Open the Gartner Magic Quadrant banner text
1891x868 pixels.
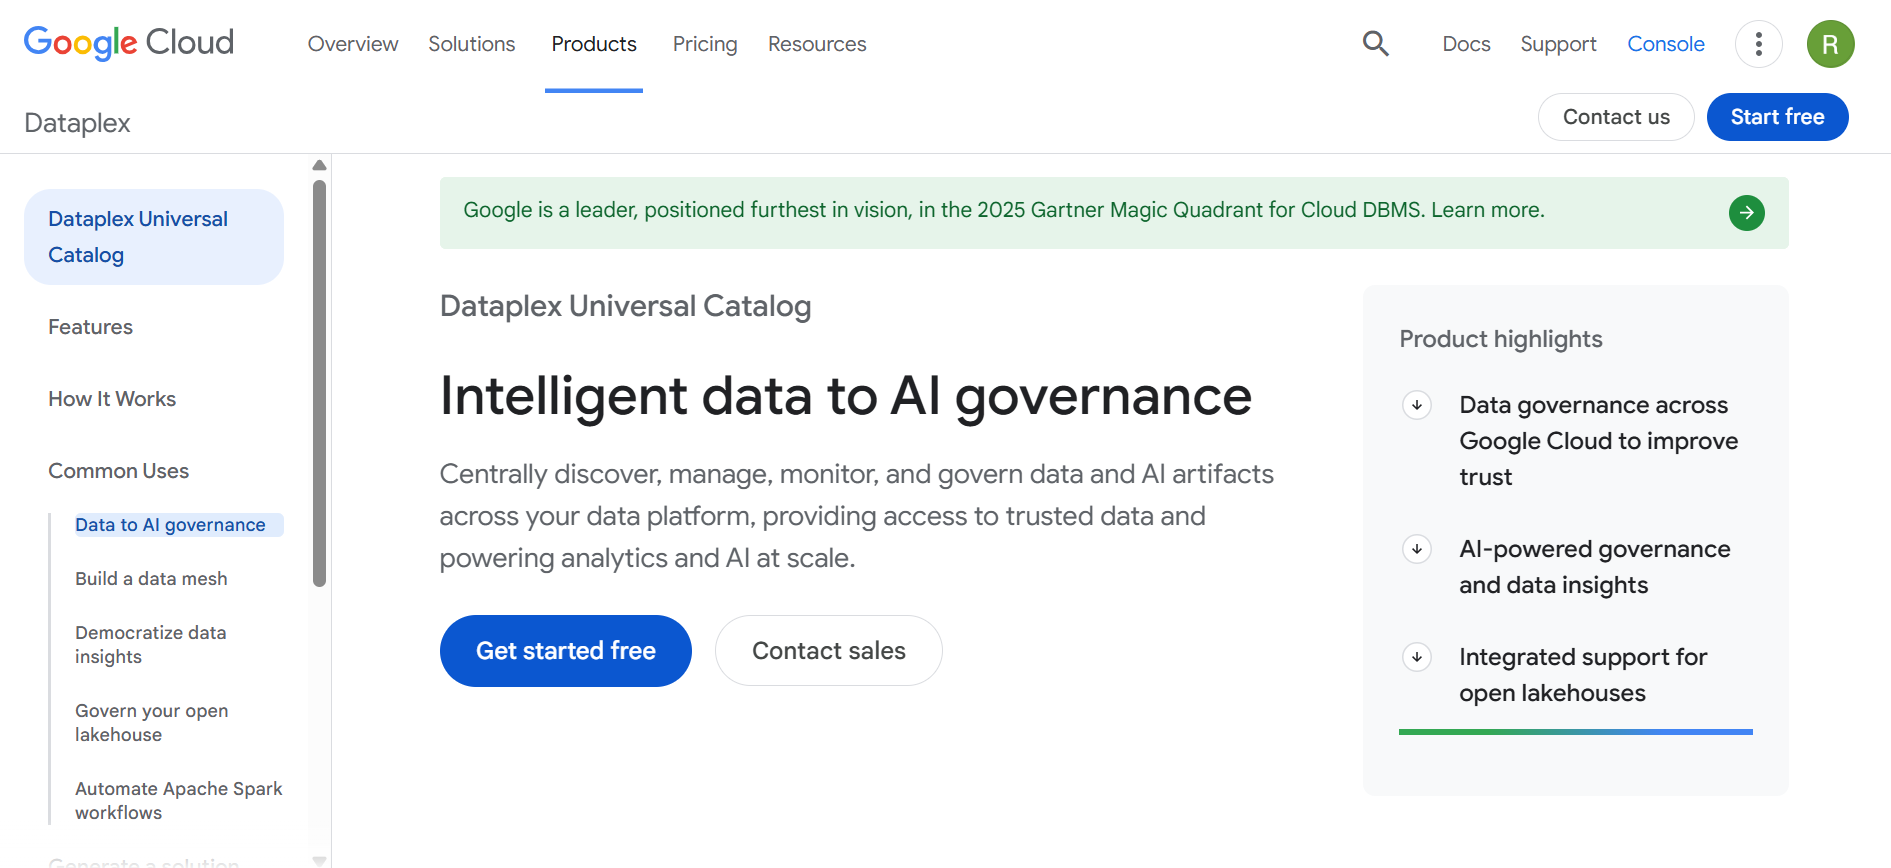click(x=1004, y=210)
